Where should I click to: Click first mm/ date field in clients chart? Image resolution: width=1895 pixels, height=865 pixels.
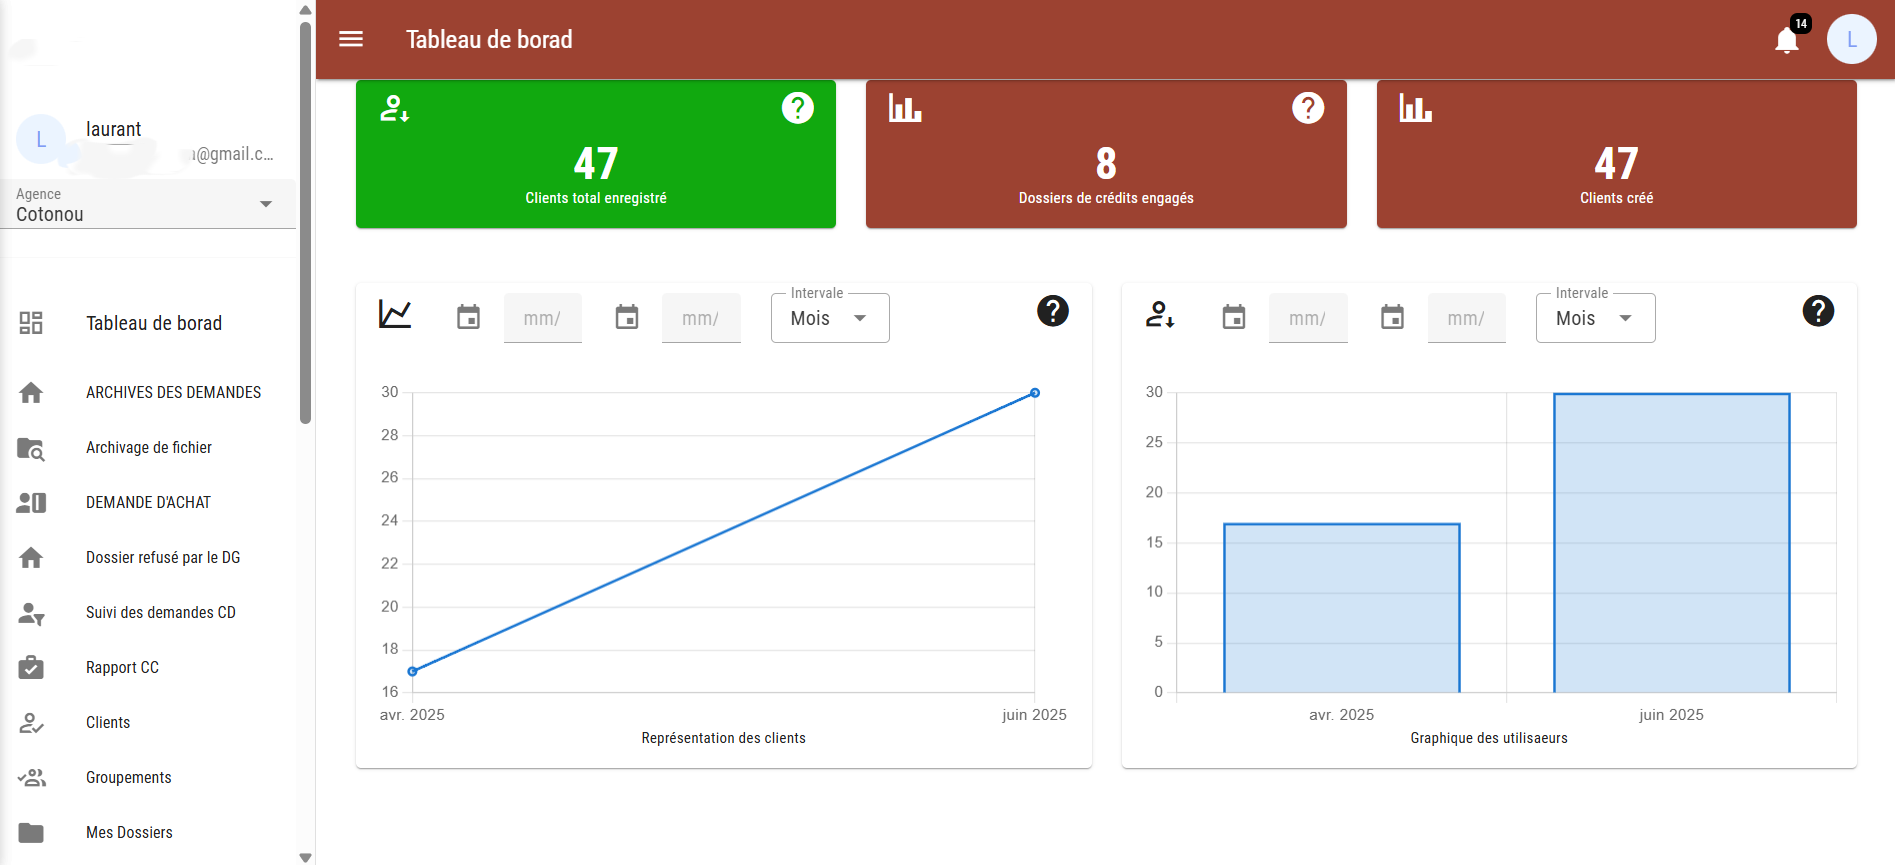543,318
